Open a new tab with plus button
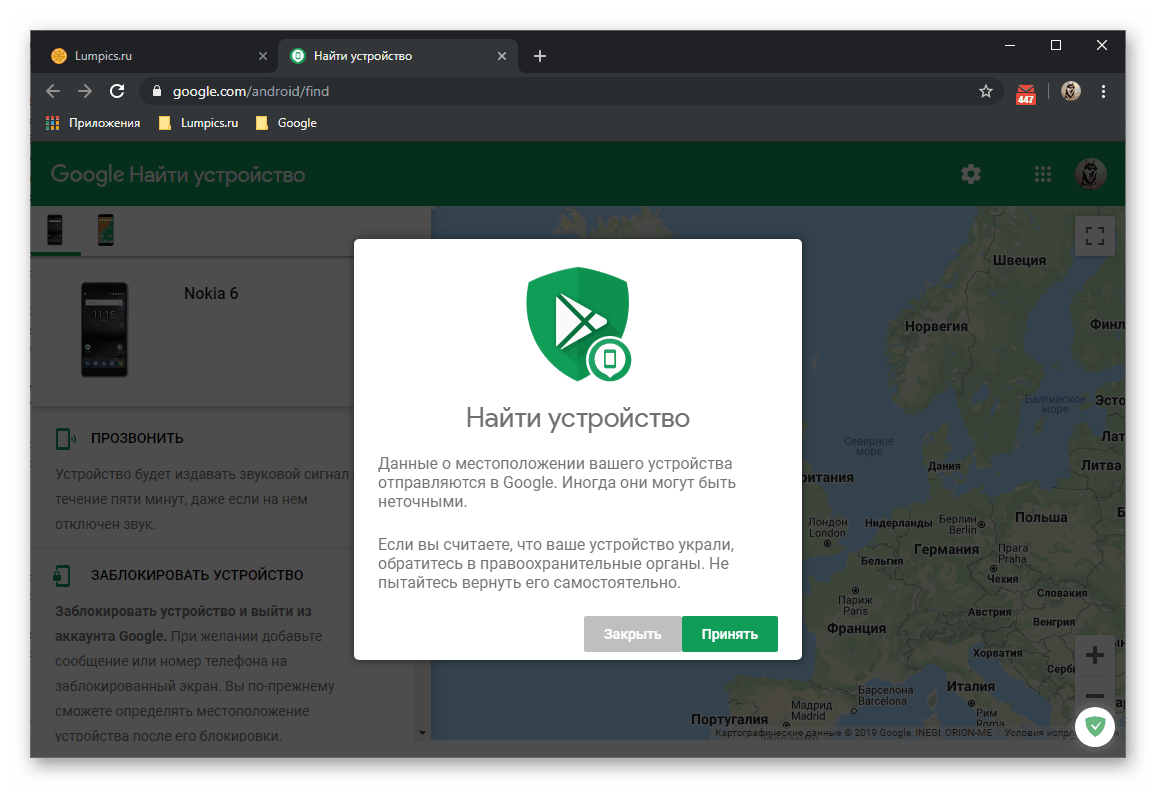 (540, 56)
